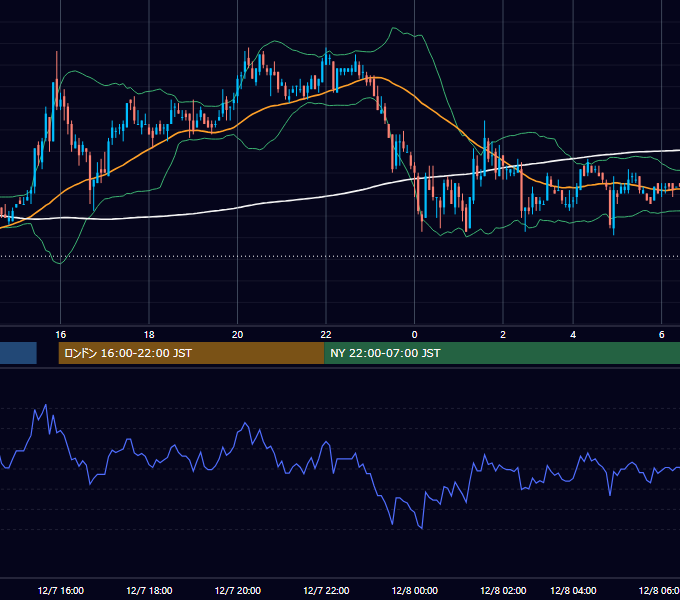Click the 12/7 20:00 date label
Screen dimensions: 680x600
(x=238, y=591)
